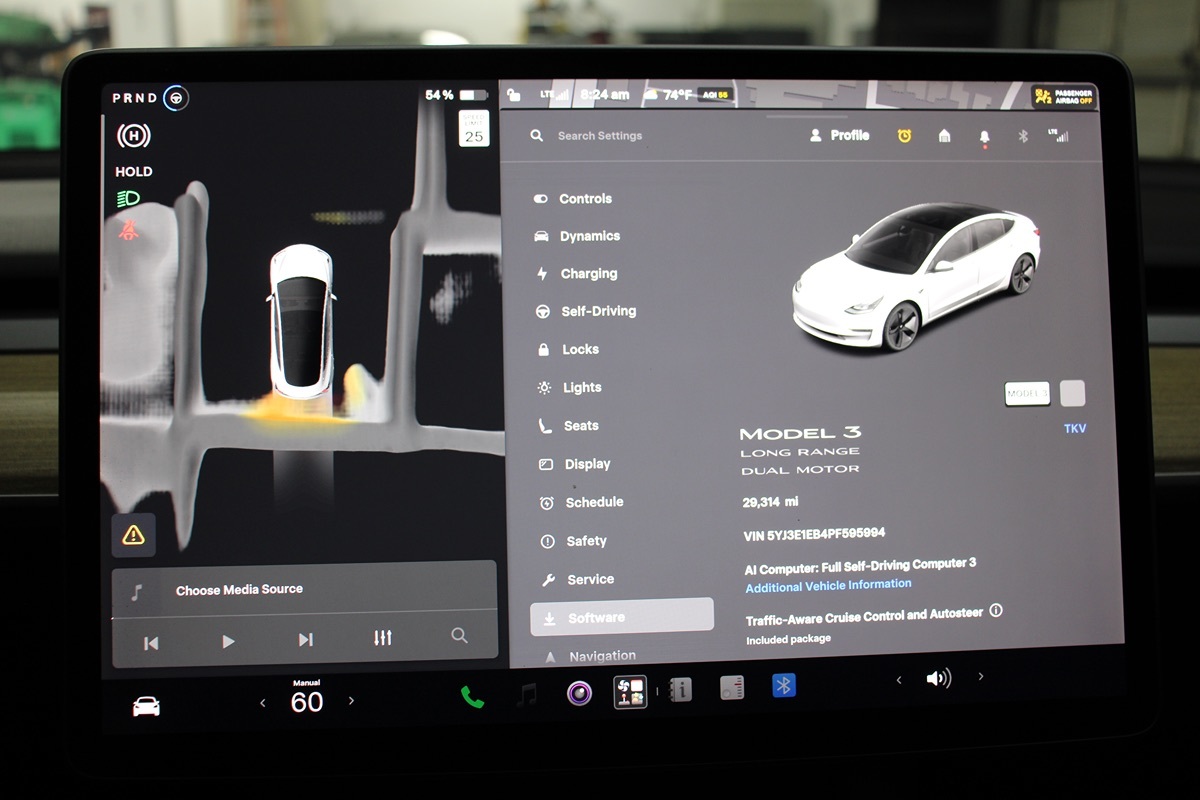Open the Phone app
The height and width of the screenshot is (800, 1200).
coord(472,697)
